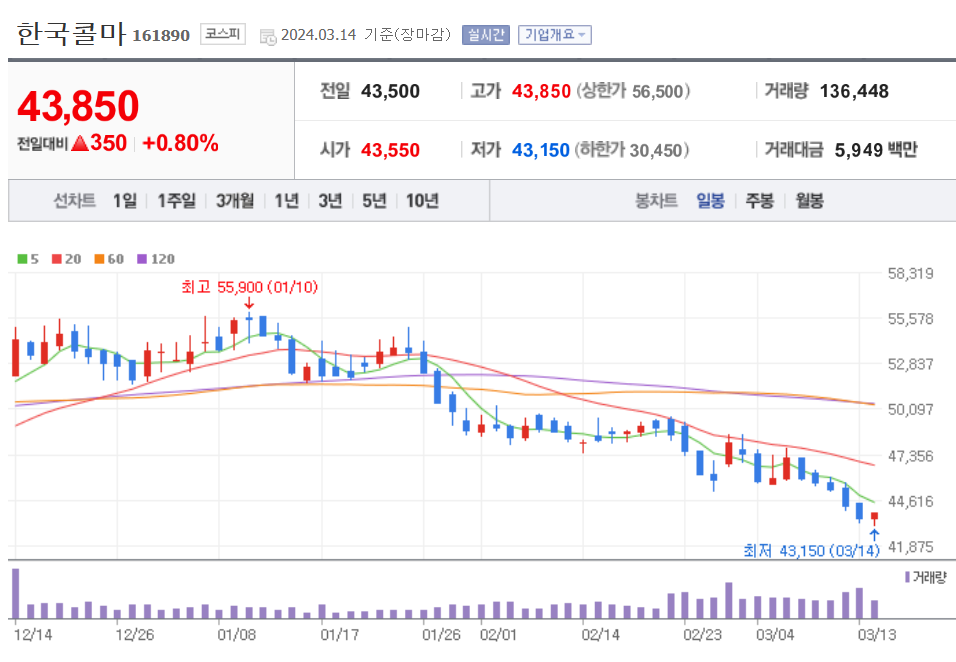Click the 상한가 56,500 text
Screen dimensions: 956x662
pyautogui.click(x=633, y=91)
